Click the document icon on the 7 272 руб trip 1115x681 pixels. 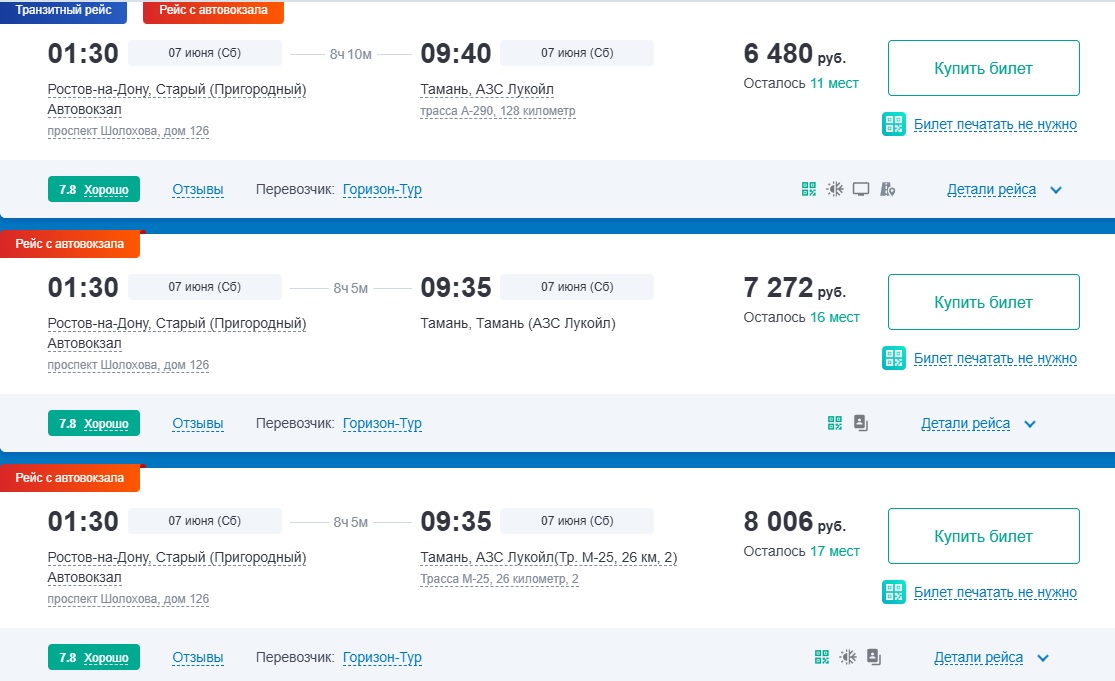tap(861, 423)
